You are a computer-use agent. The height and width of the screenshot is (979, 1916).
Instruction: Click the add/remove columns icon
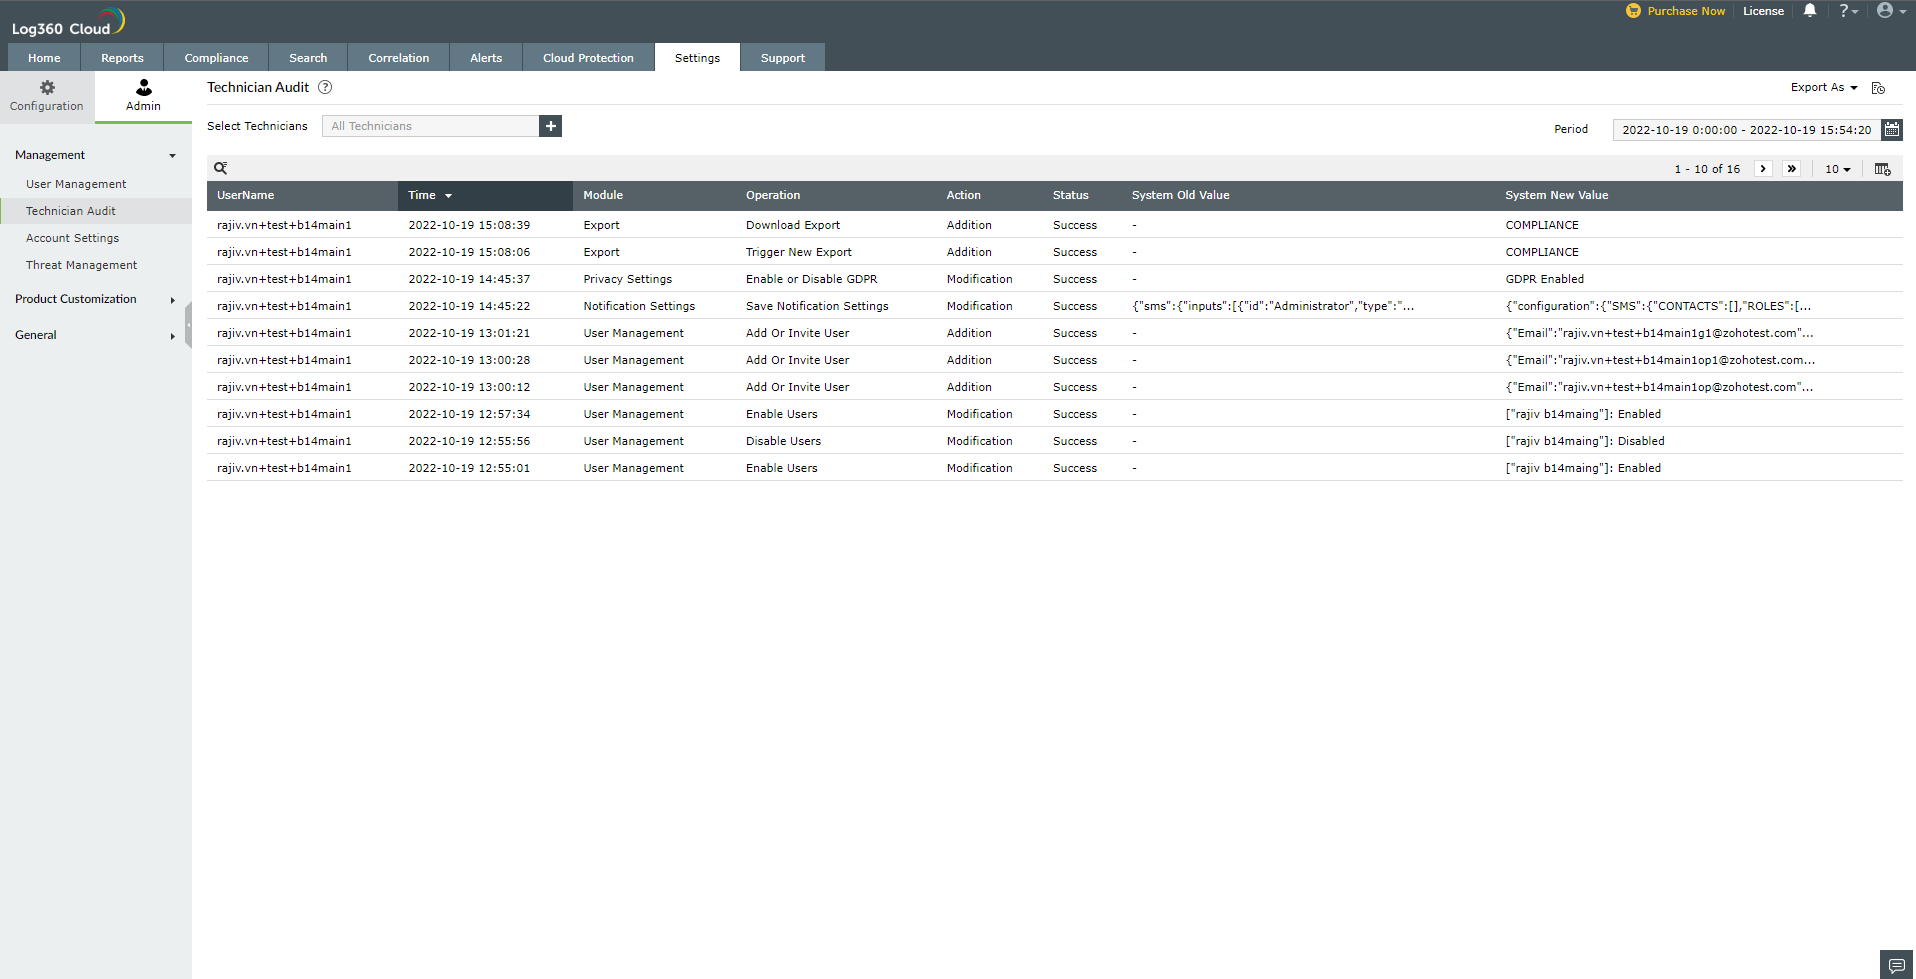[x=1882, y=169]
